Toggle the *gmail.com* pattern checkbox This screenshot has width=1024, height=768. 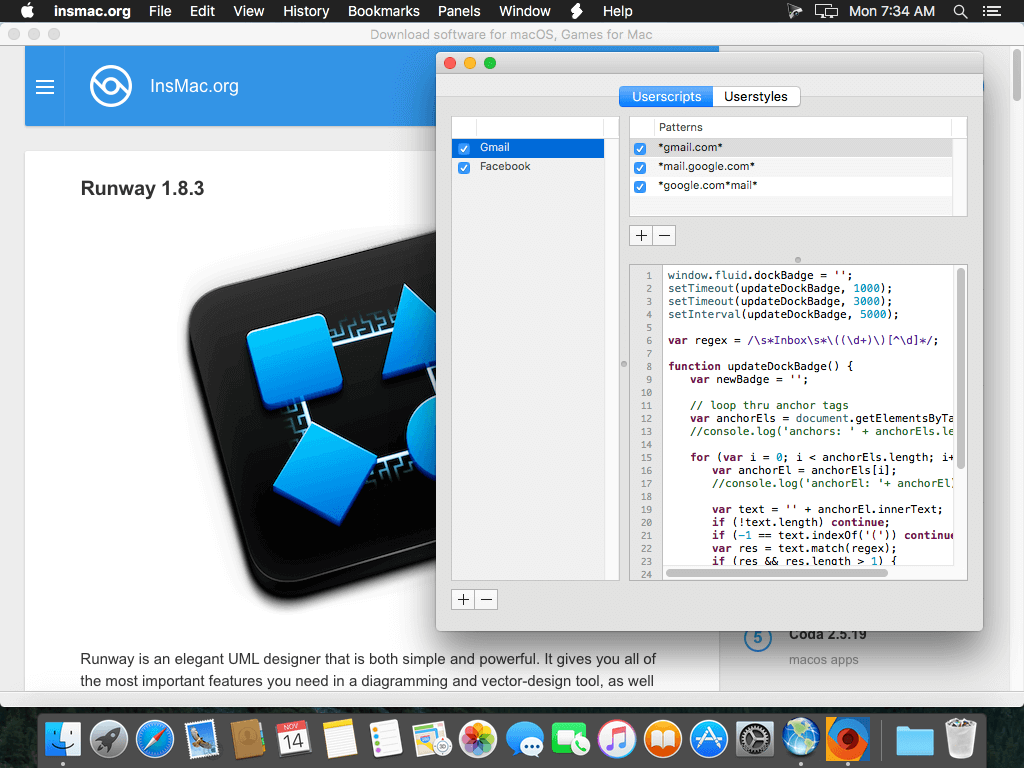tap(640, 149)
